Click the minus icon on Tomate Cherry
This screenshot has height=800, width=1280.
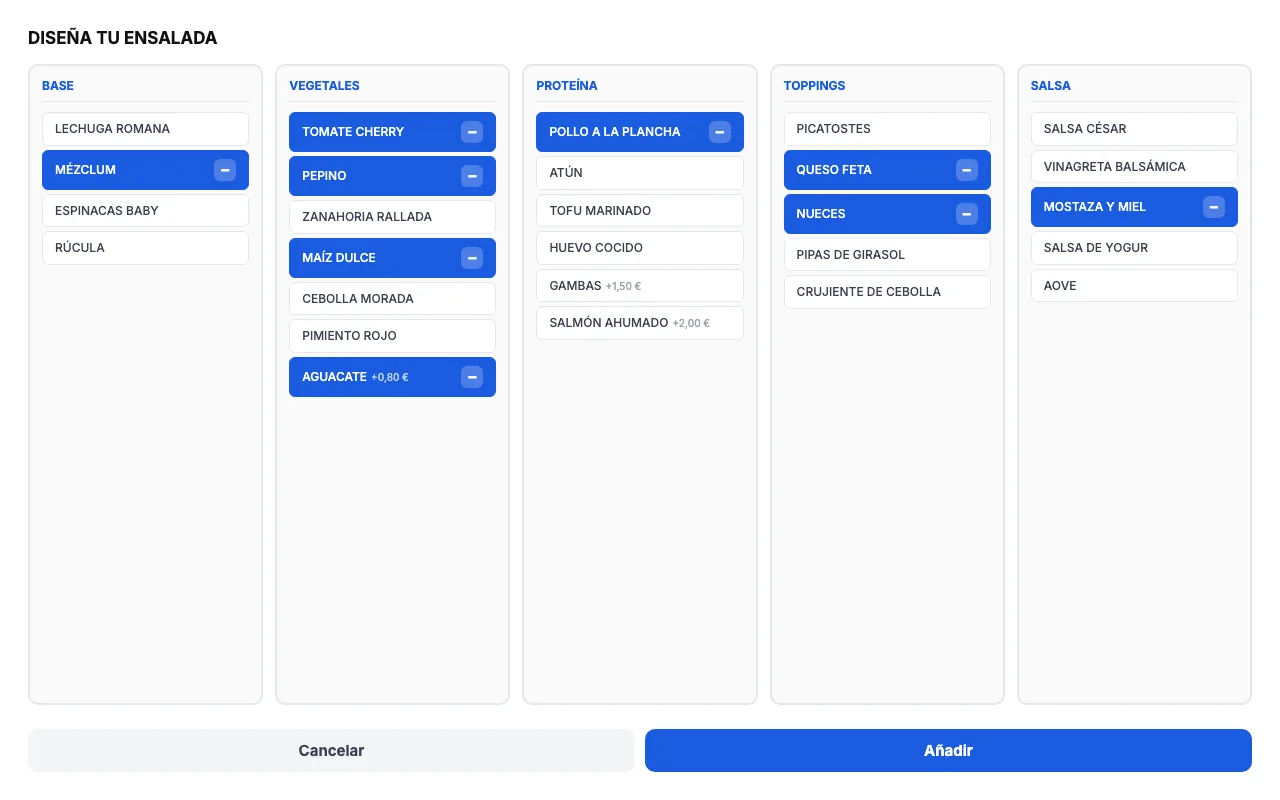pos(472,132)
